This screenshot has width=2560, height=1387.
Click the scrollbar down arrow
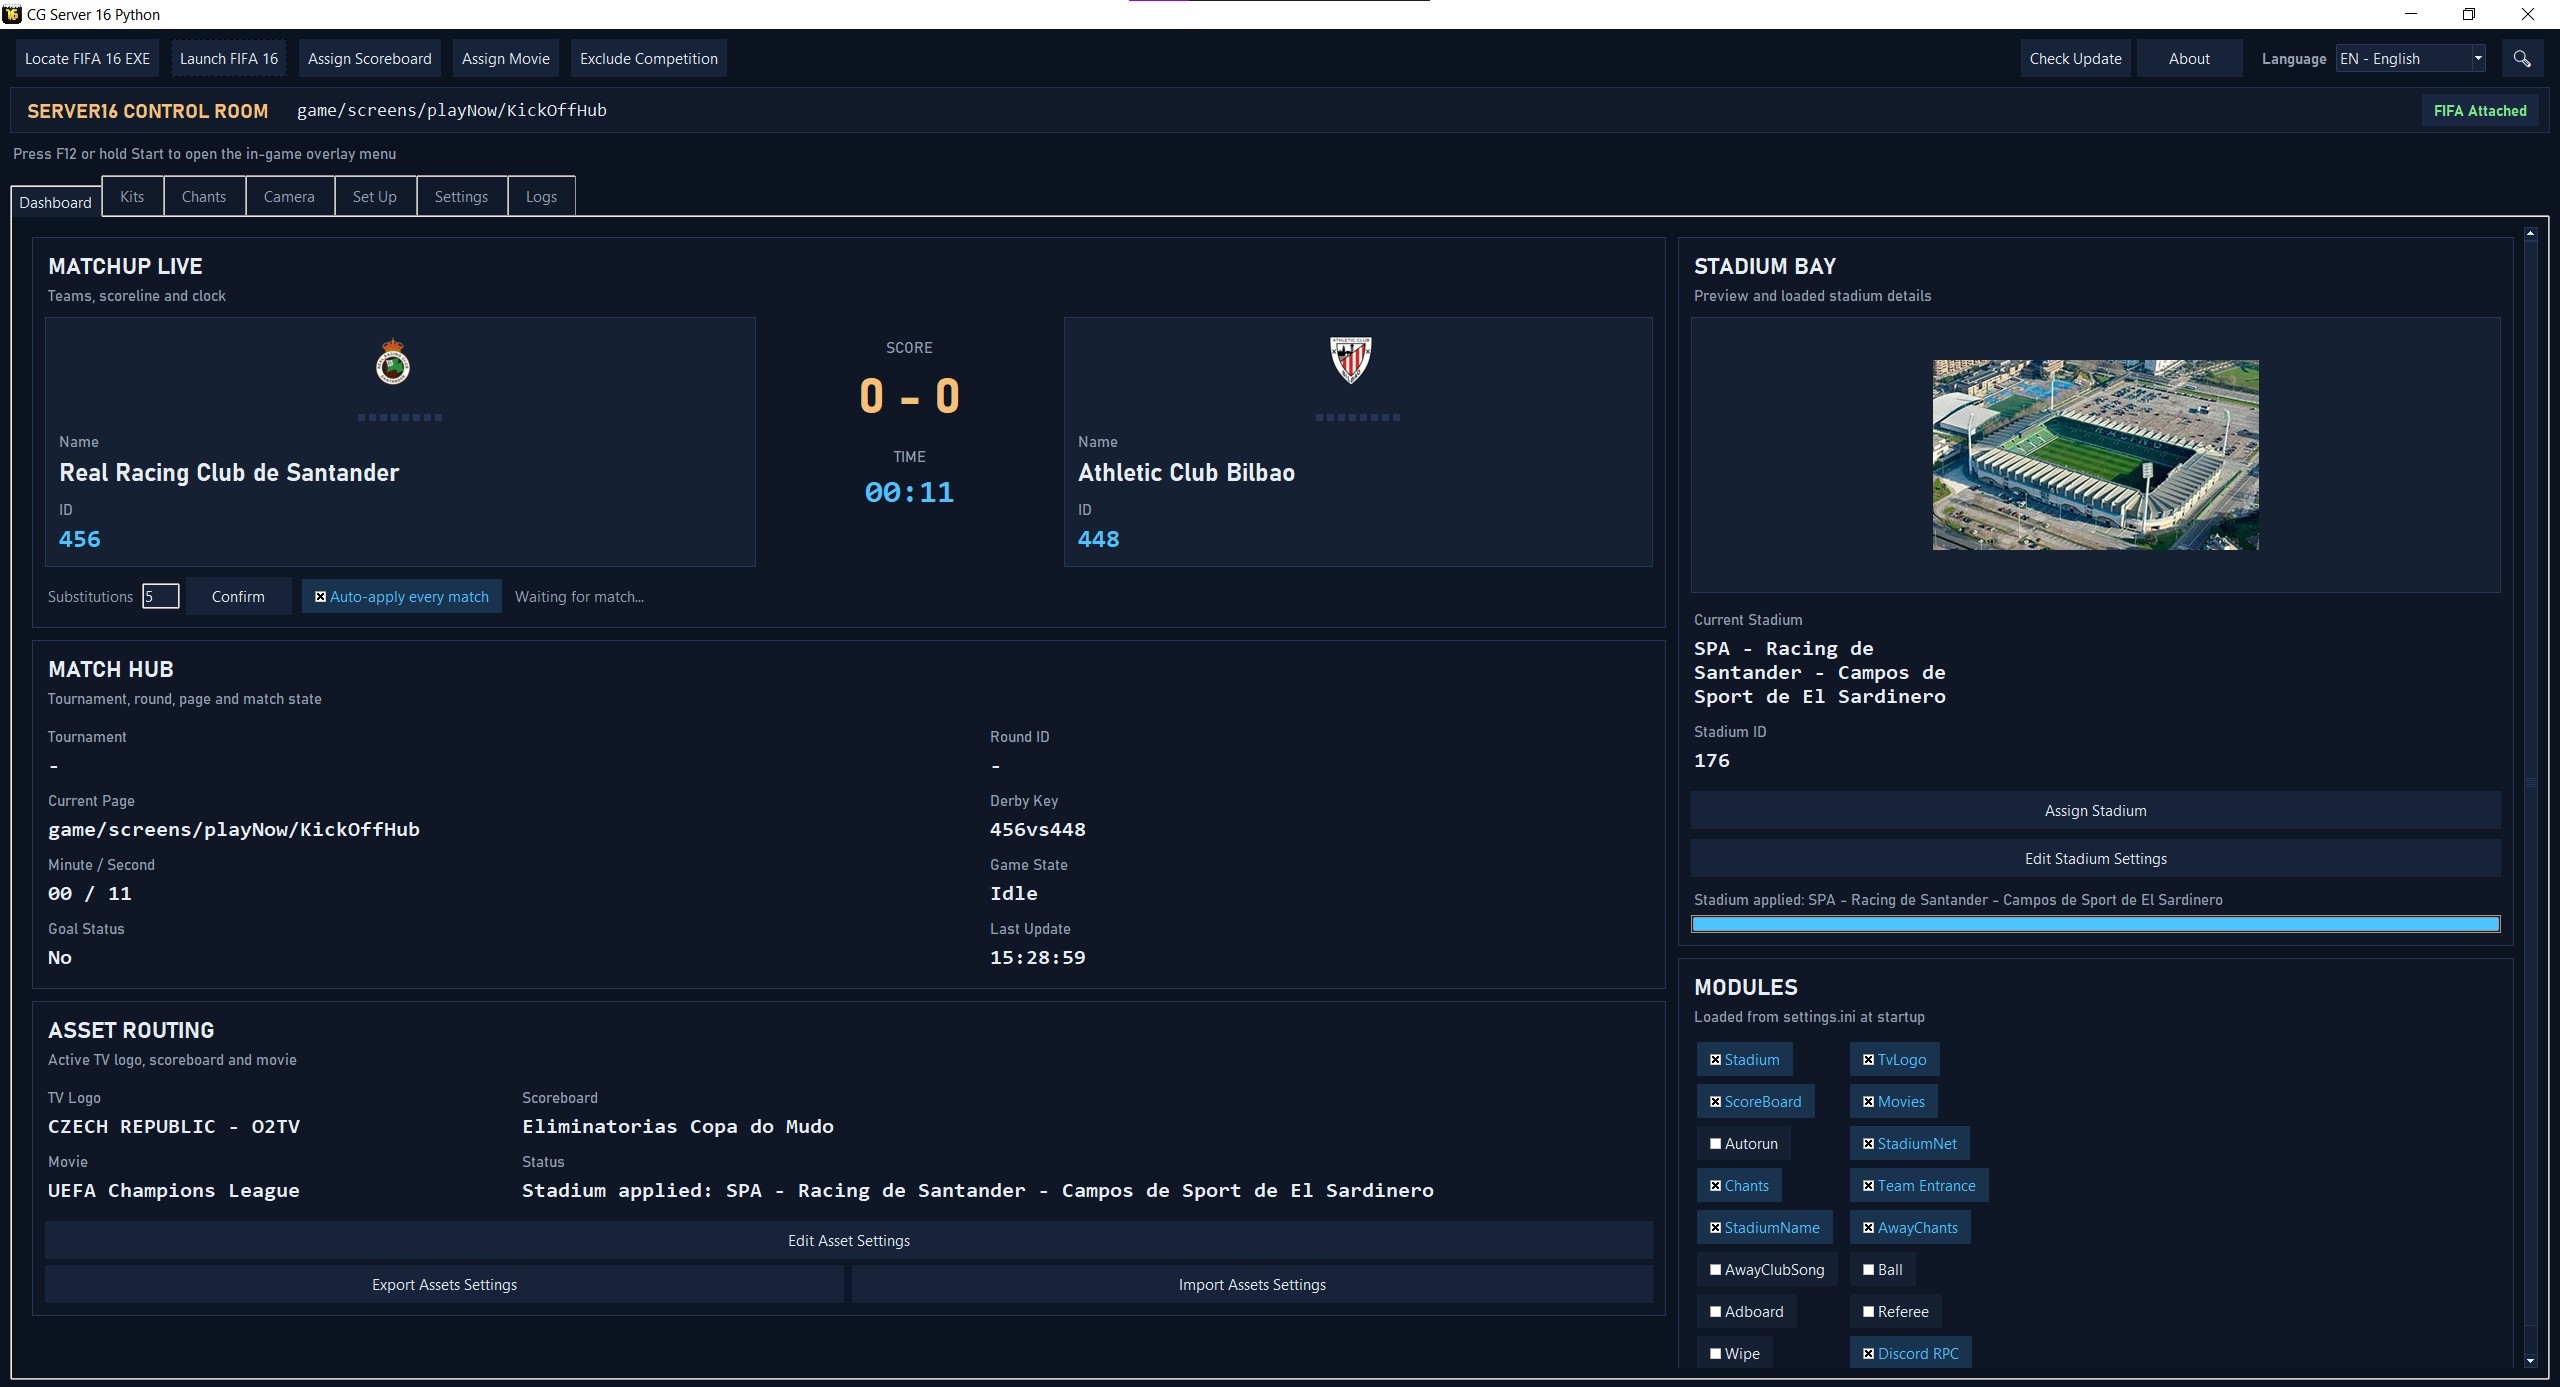pyautogui.click(x=2531, y=1361)
